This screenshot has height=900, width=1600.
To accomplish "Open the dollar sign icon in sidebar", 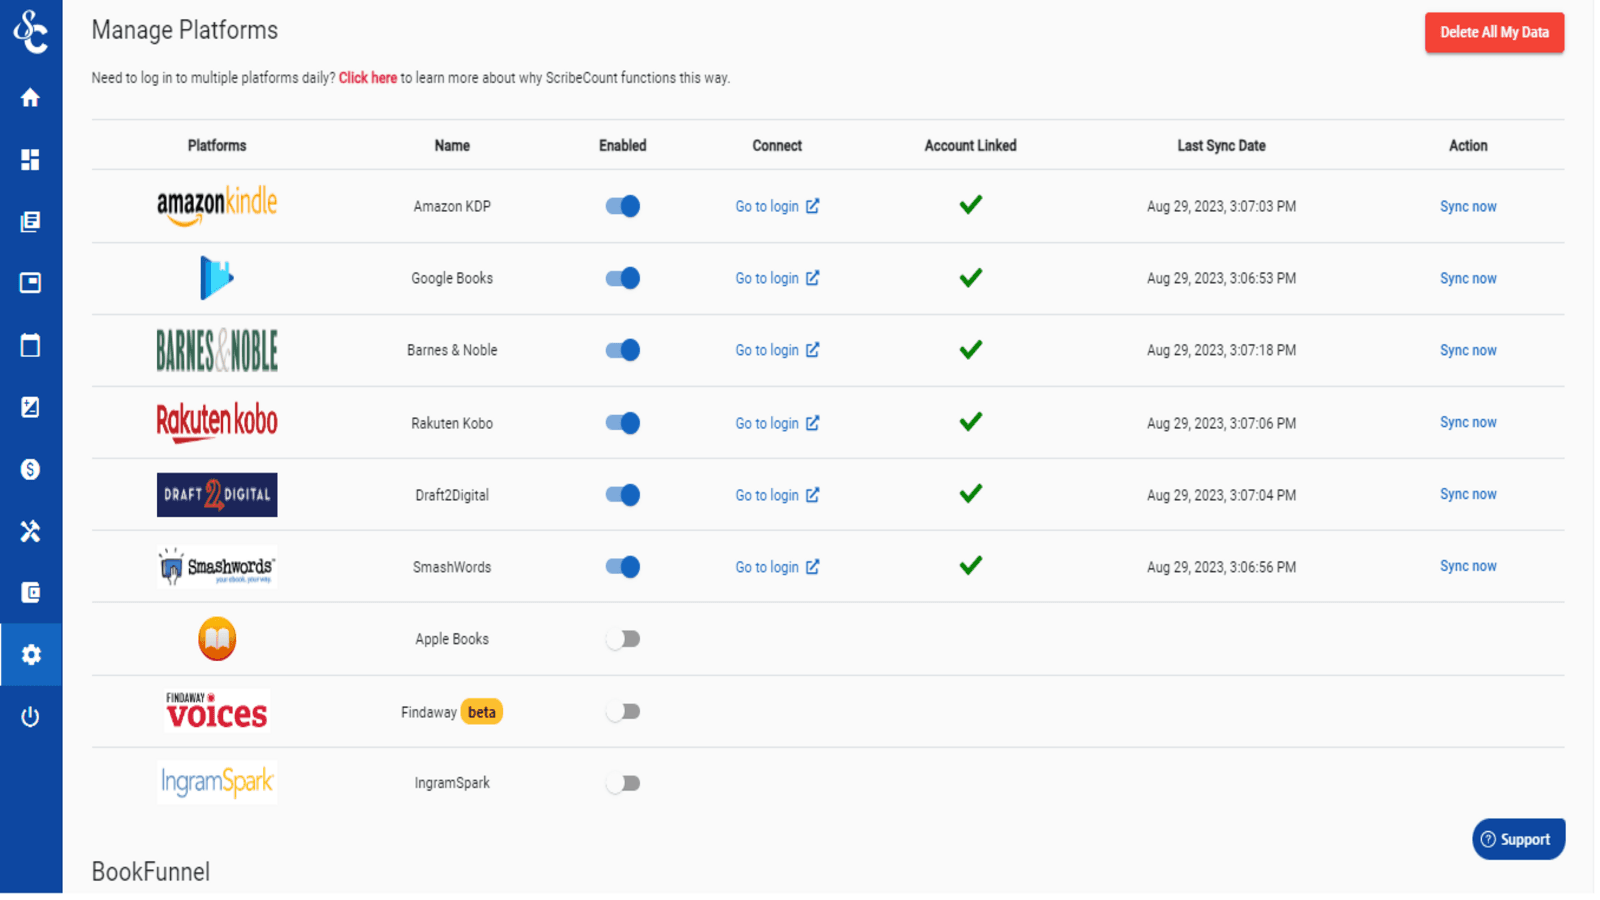I will pos(30,469).
